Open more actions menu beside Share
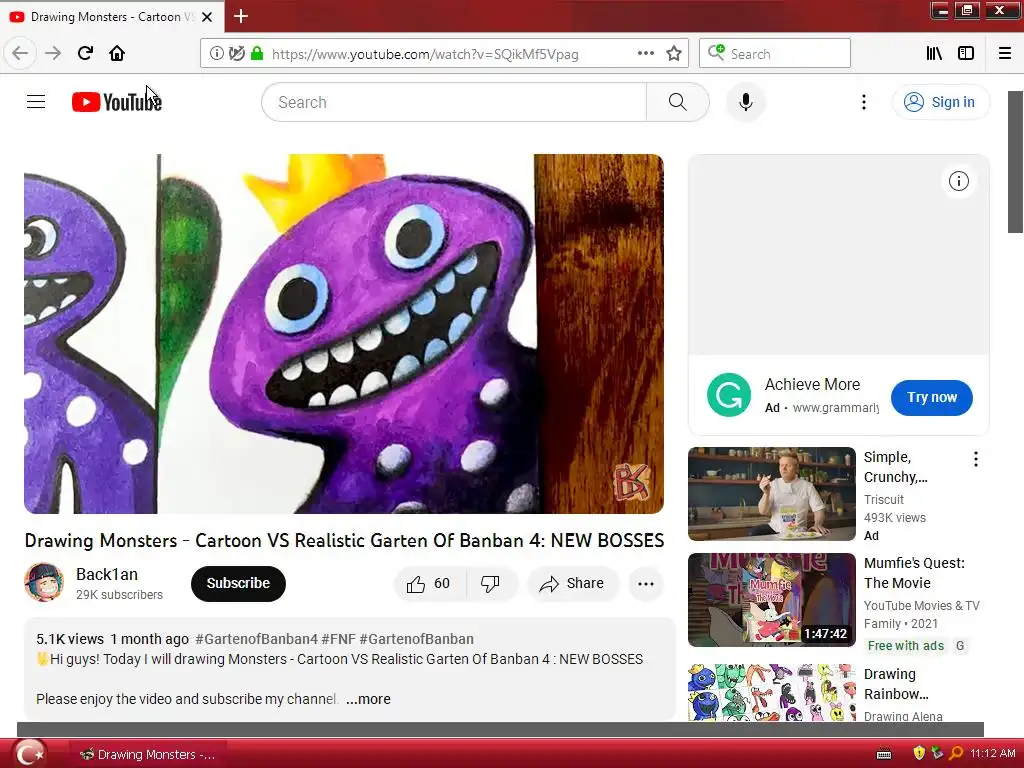The image size is (1024, 768). (x=646, y=584)
